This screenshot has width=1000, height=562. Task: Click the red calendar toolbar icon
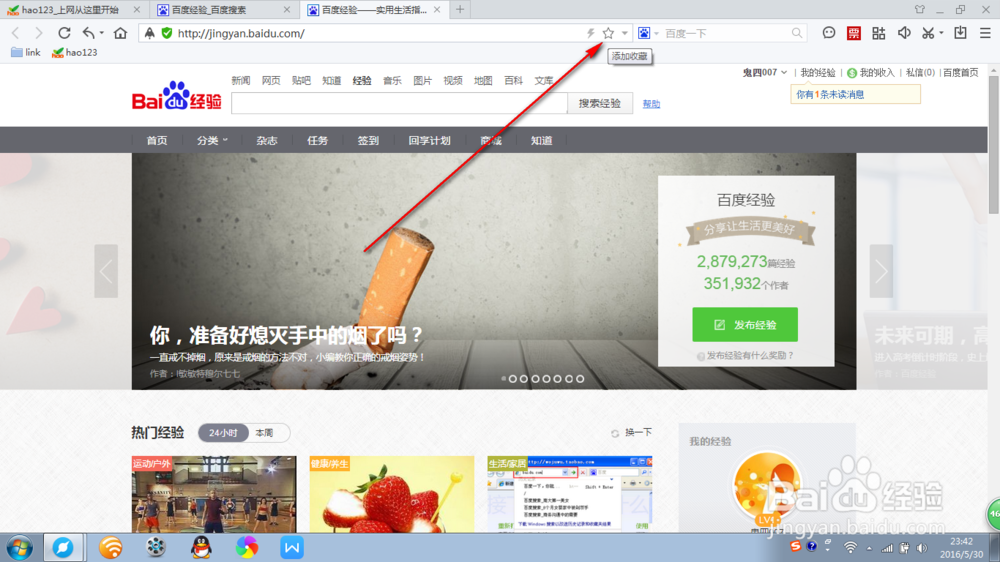click(853, 33)
